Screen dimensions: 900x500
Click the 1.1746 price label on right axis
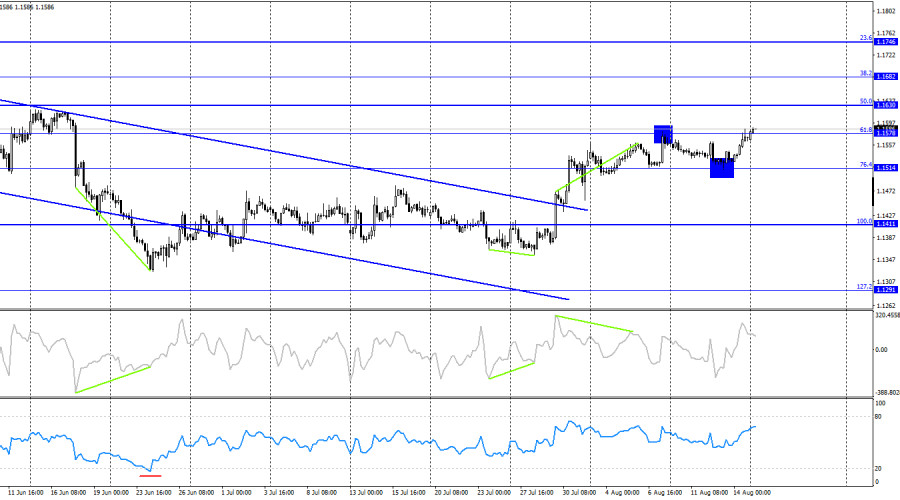pos(885,42)
